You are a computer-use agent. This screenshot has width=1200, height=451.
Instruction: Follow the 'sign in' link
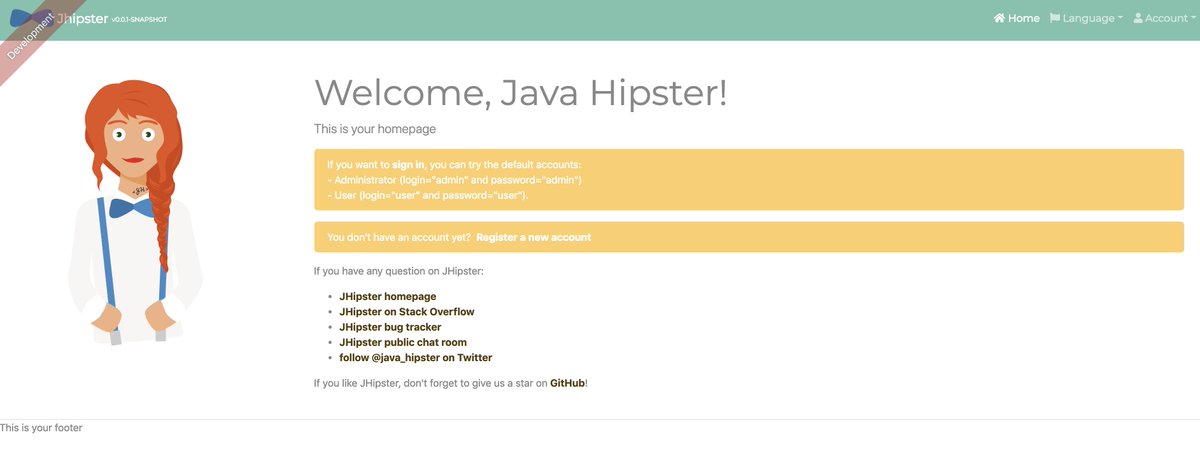coord(408,164)
